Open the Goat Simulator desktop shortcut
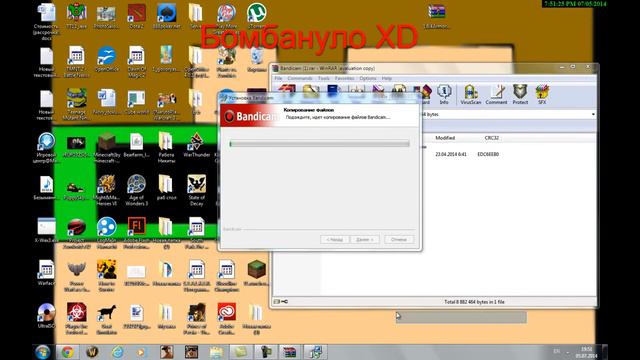 click(107, 319)
